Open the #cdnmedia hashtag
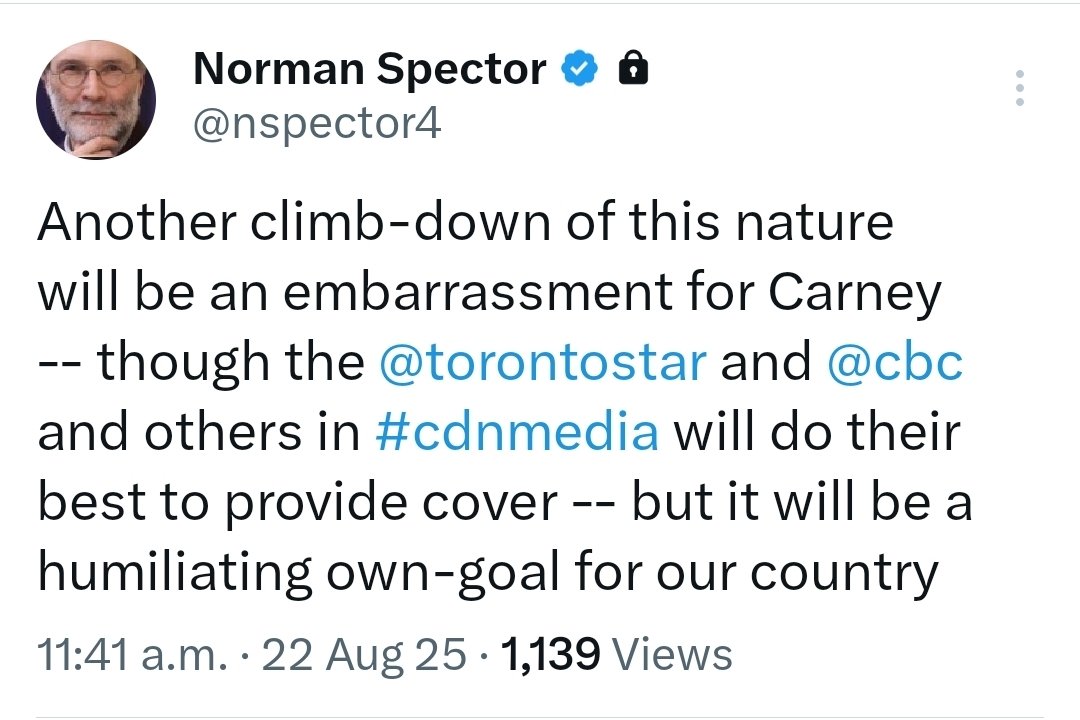The width and height of the screenshot is (1080, 720). point(519,433)
